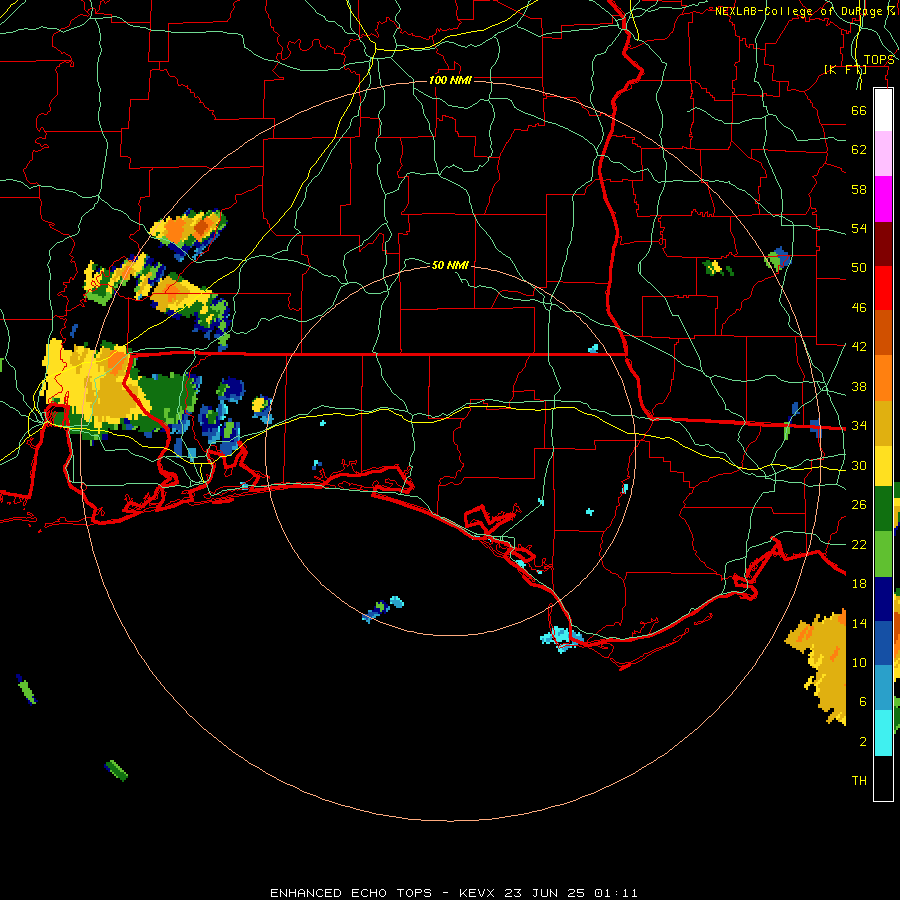Click the magenta legend swatch

(883, 199)
